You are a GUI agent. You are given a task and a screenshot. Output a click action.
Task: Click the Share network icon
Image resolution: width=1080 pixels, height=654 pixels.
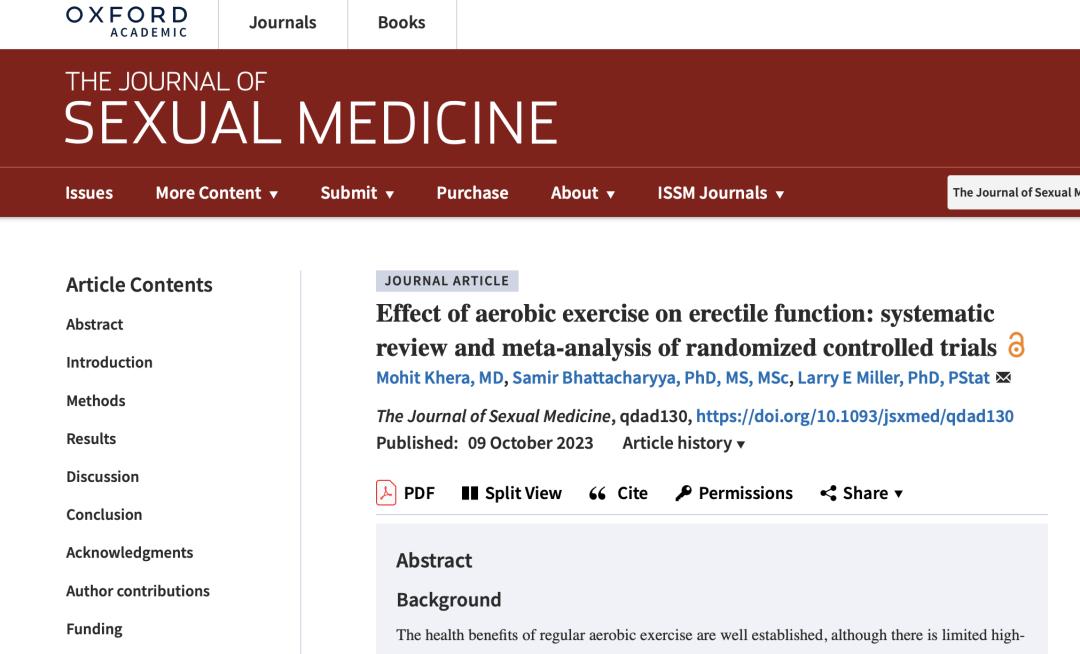pos(828,493)
